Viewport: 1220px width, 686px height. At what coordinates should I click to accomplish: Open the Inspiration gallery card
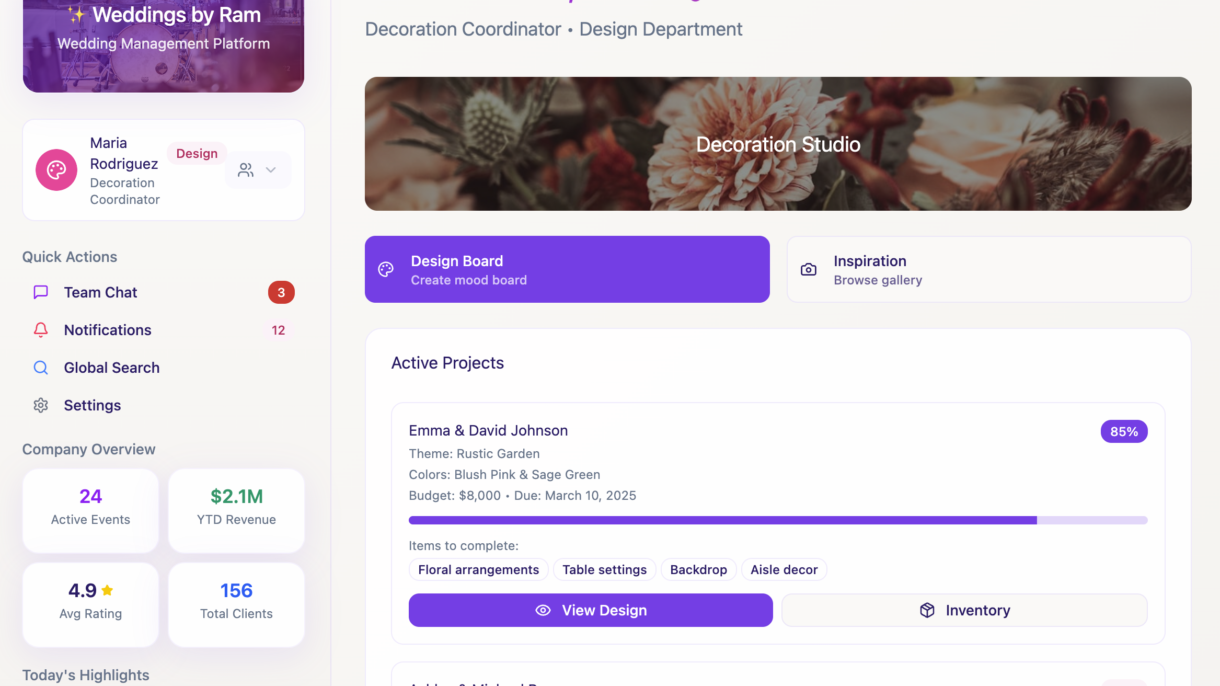(x=988, y=269)
